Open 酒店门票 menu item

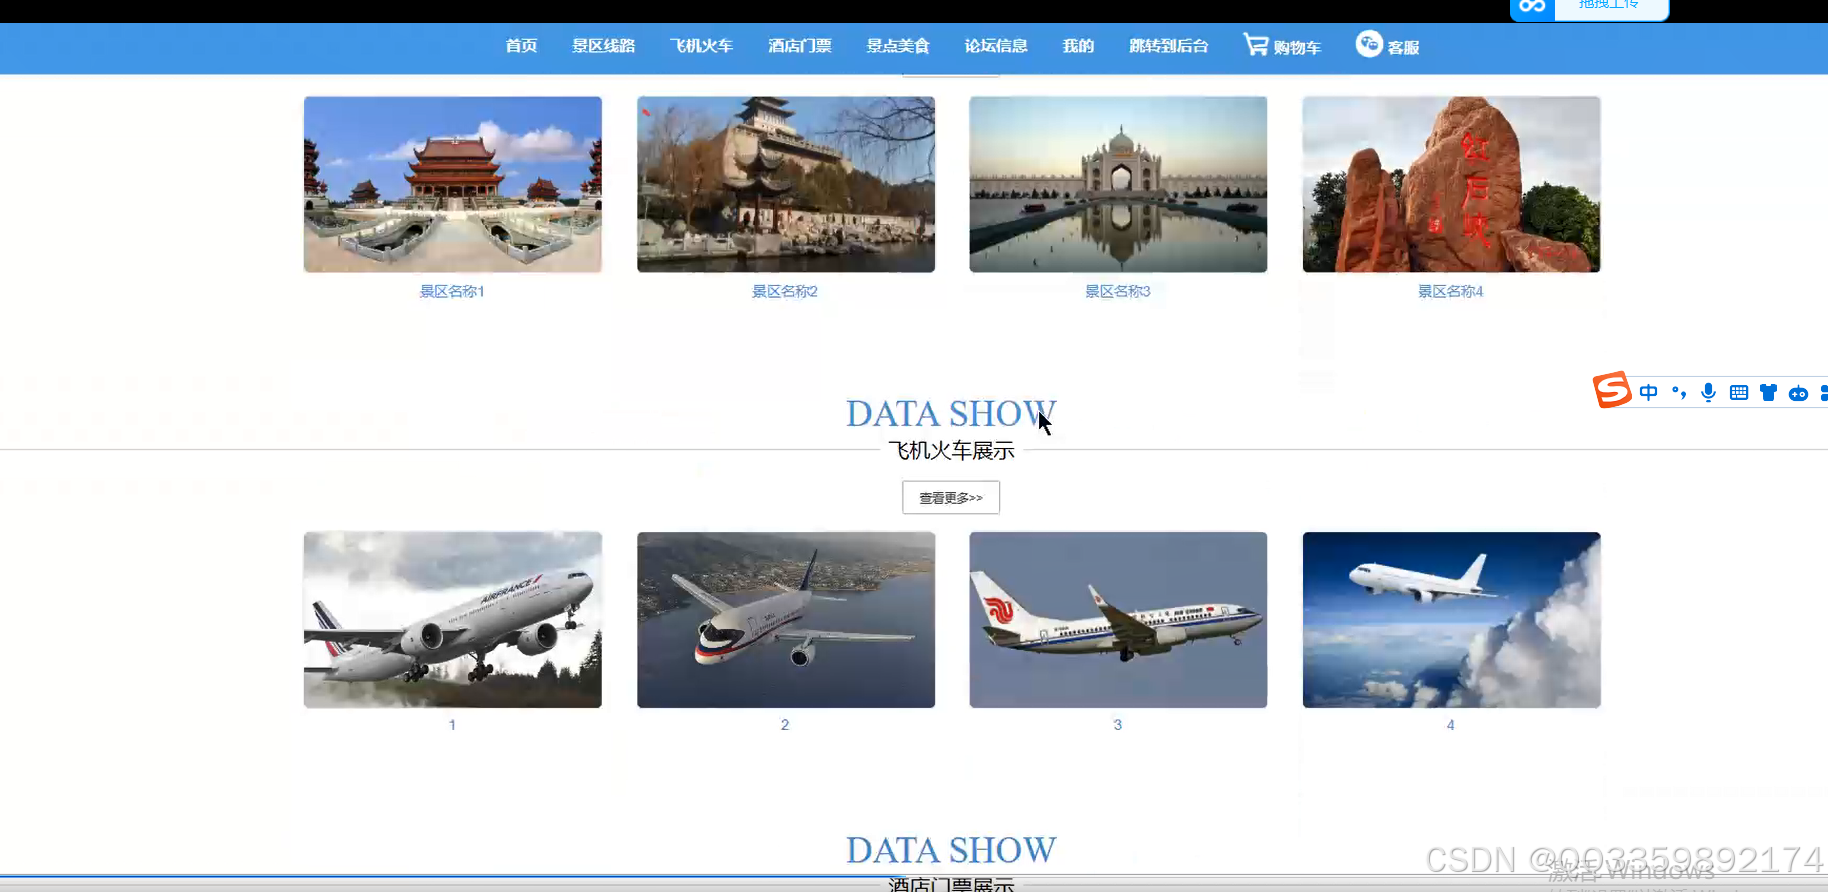pyautogui.click(x=800, y=46)
